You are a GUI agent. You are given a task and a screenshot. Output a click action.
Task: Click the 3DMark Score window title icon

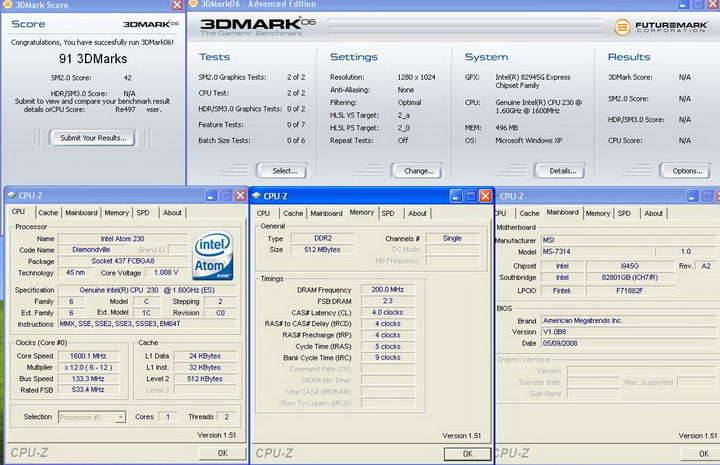pos(8,5)
